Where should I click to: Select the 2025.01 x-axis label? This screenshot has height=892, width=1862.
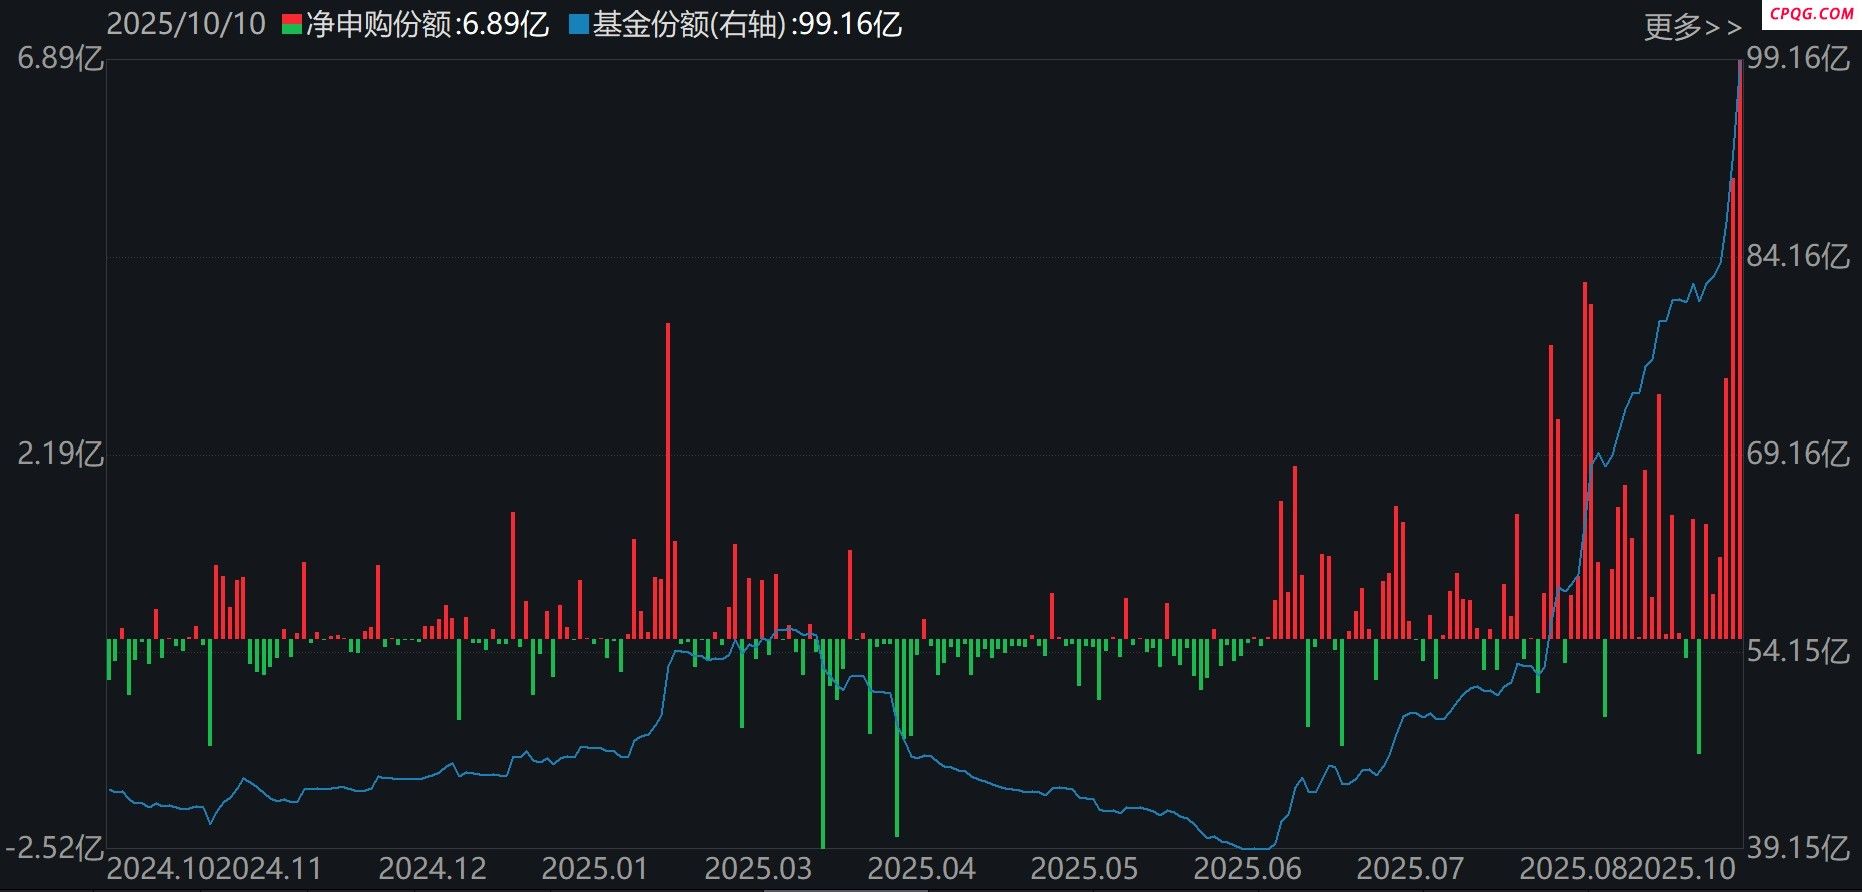pos(595,868)
